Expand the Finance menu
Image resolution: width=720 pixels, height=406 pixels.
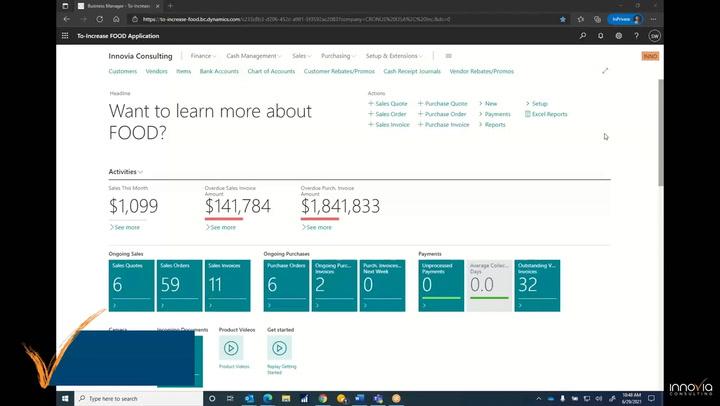point(204,56)
